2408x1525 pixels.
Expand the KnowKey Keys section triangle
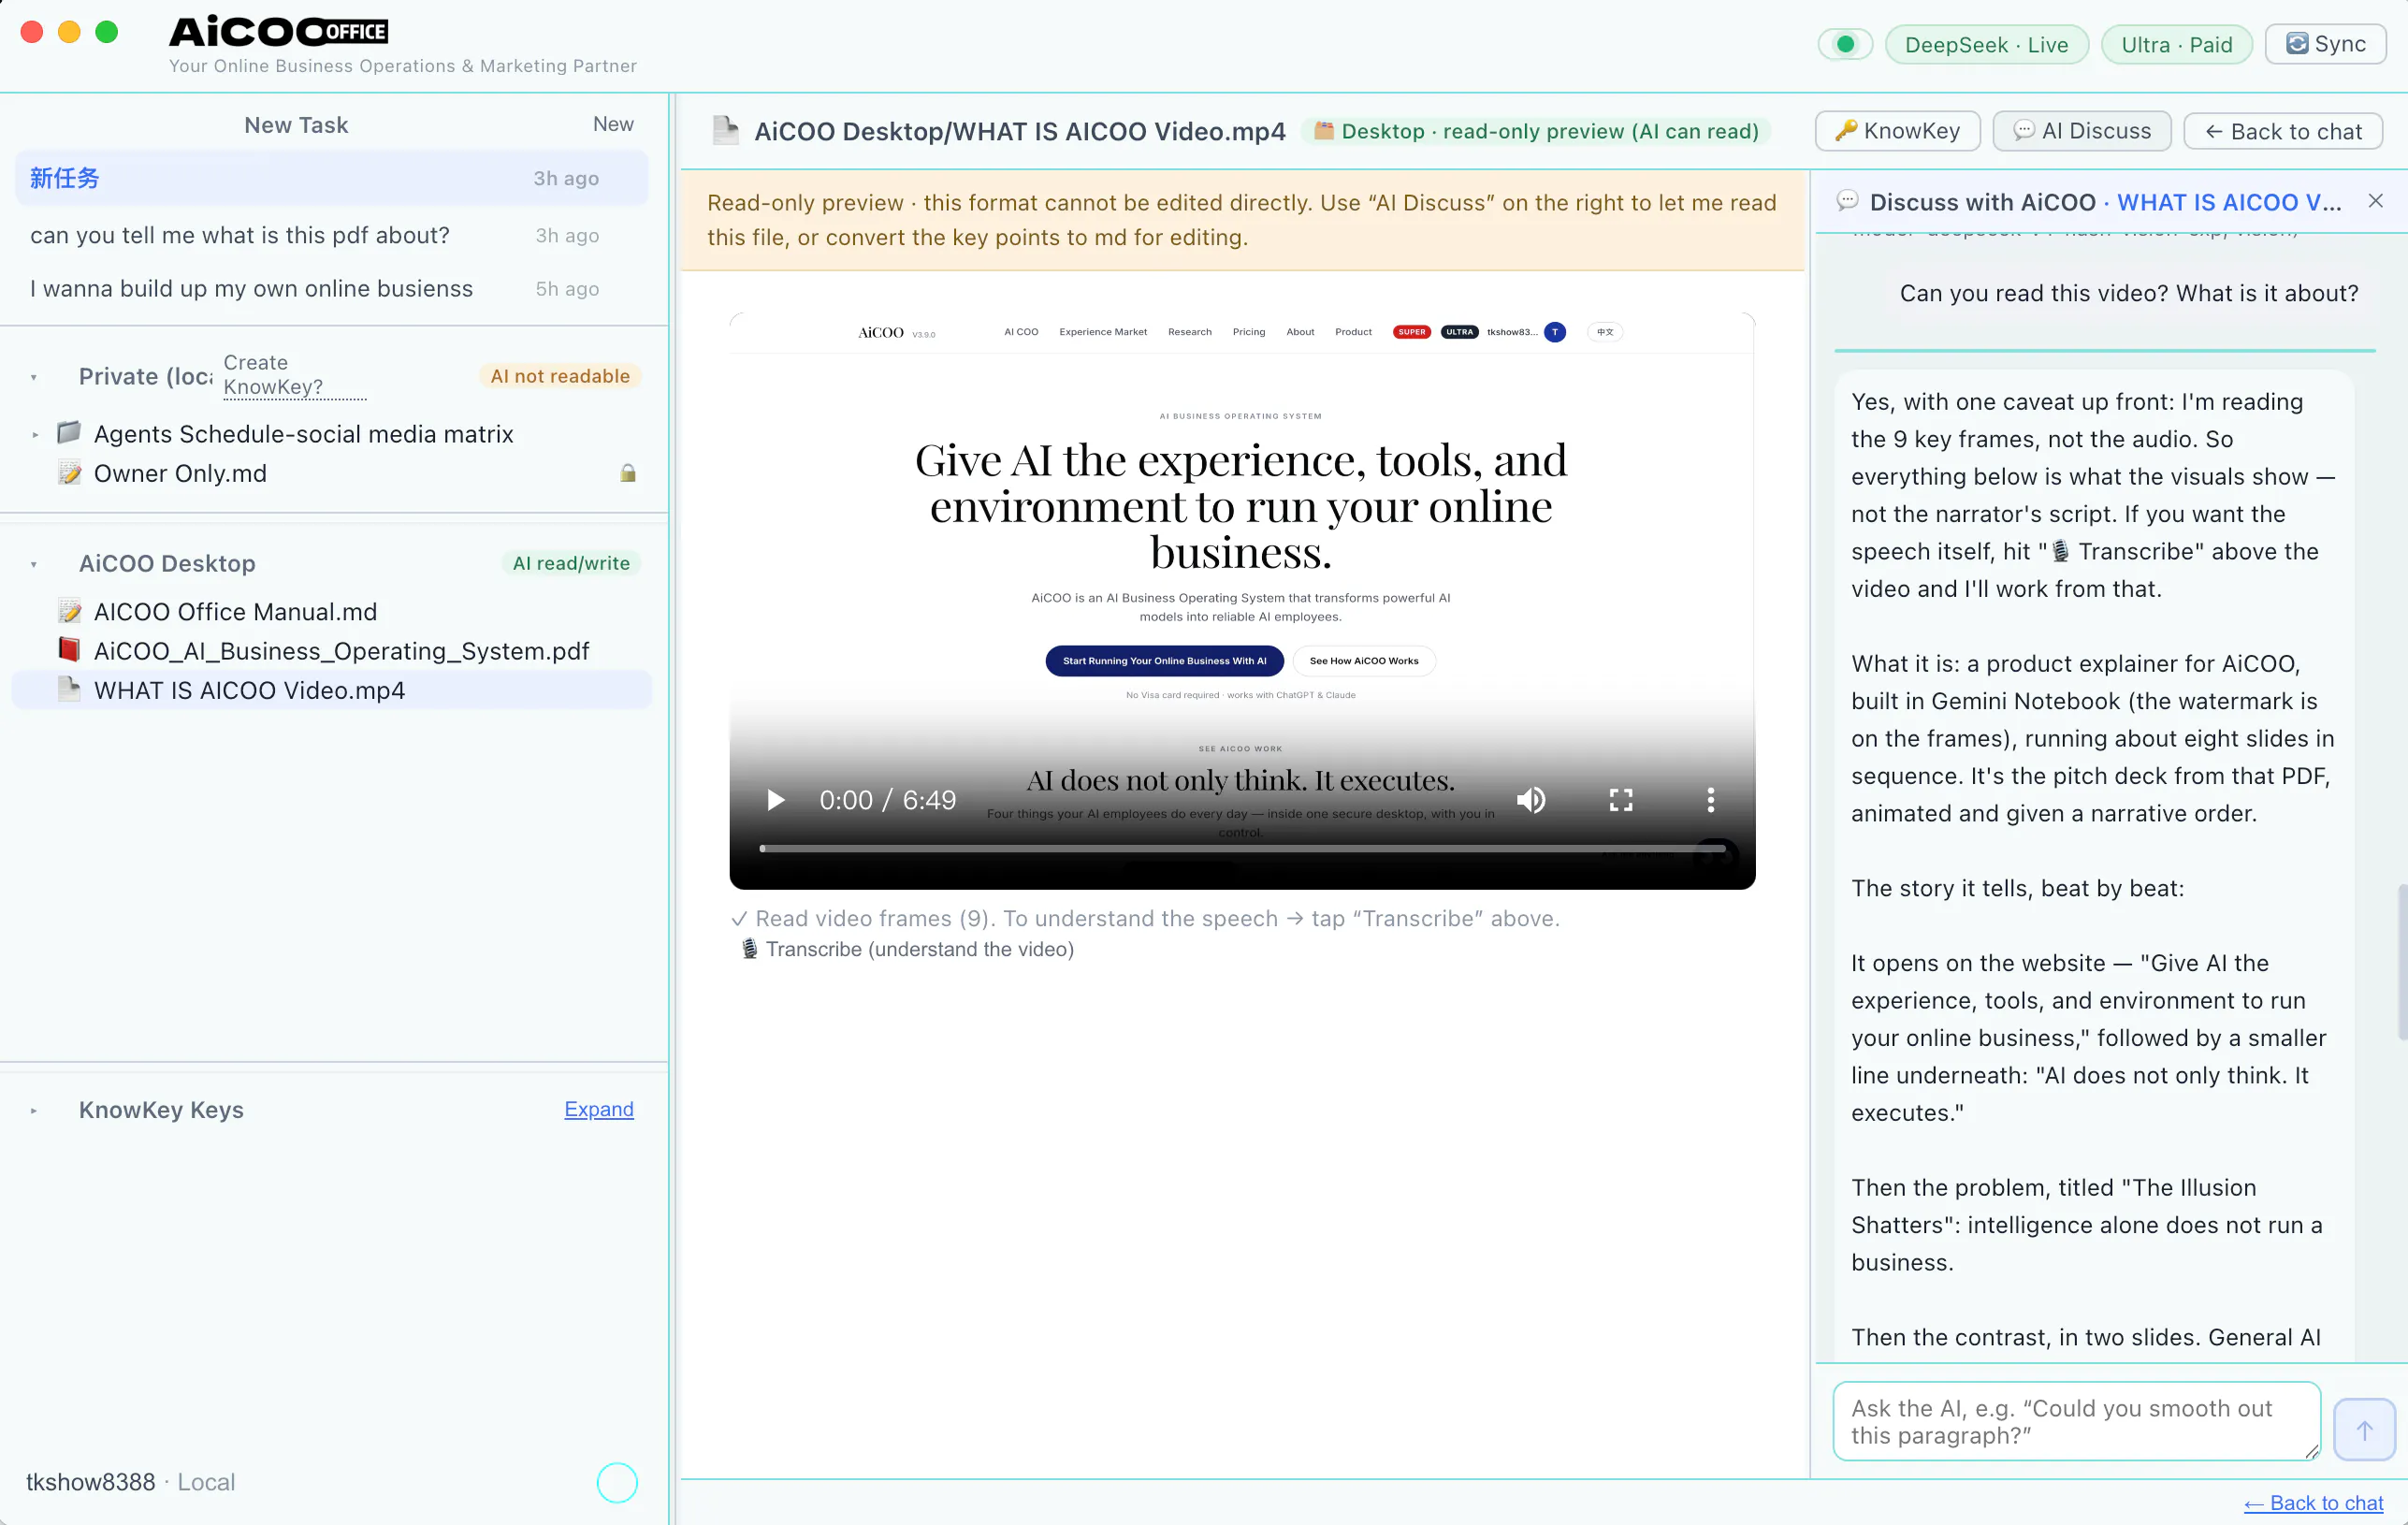tap(34, 1110)
